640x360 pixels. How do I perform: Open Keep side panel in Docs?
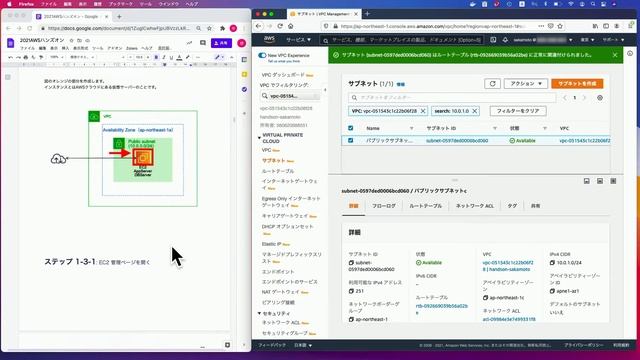pos(244,74)
